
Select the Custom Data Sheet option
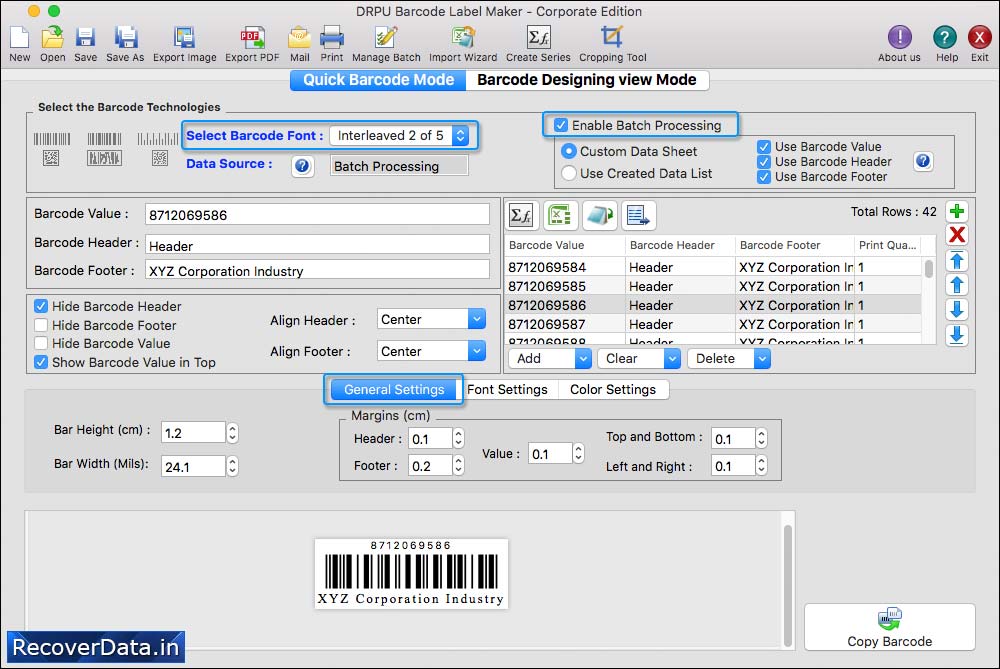coord(568,151)
